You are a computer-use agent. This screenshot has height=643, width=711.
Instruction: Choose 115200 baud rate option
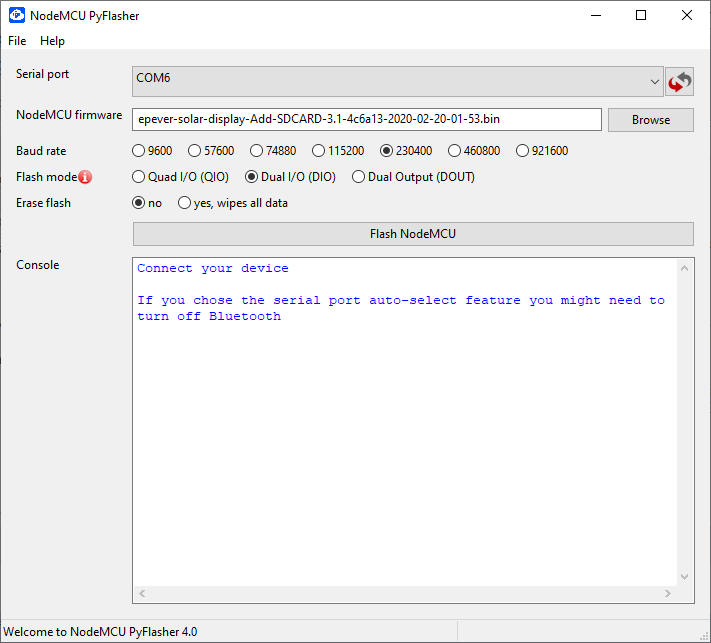pos(319,151)
